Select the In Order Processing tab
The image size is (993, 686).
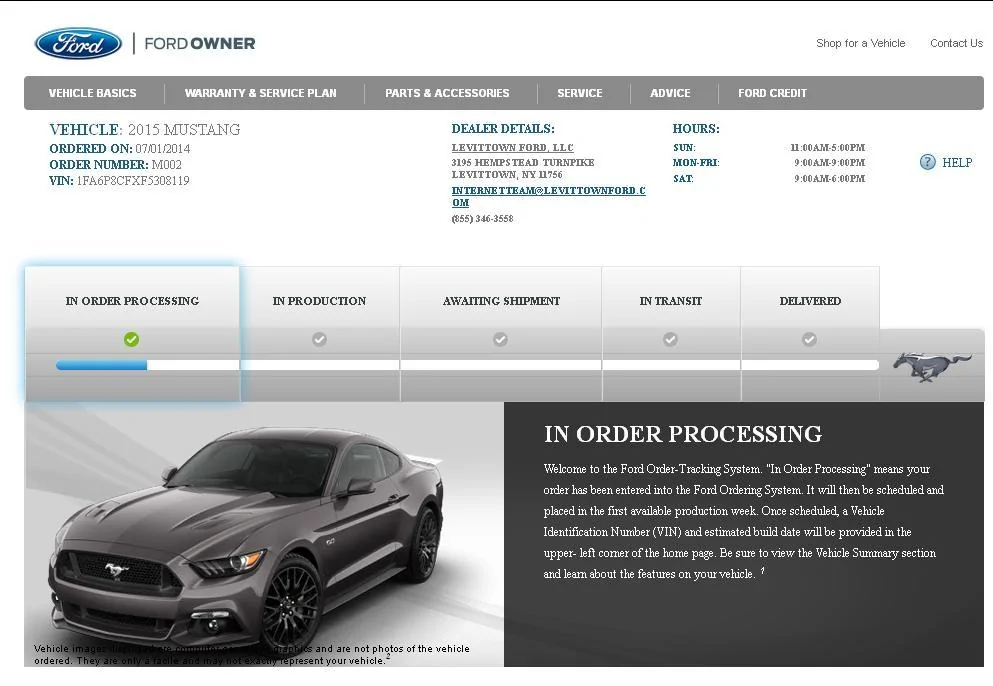(132, 334)
